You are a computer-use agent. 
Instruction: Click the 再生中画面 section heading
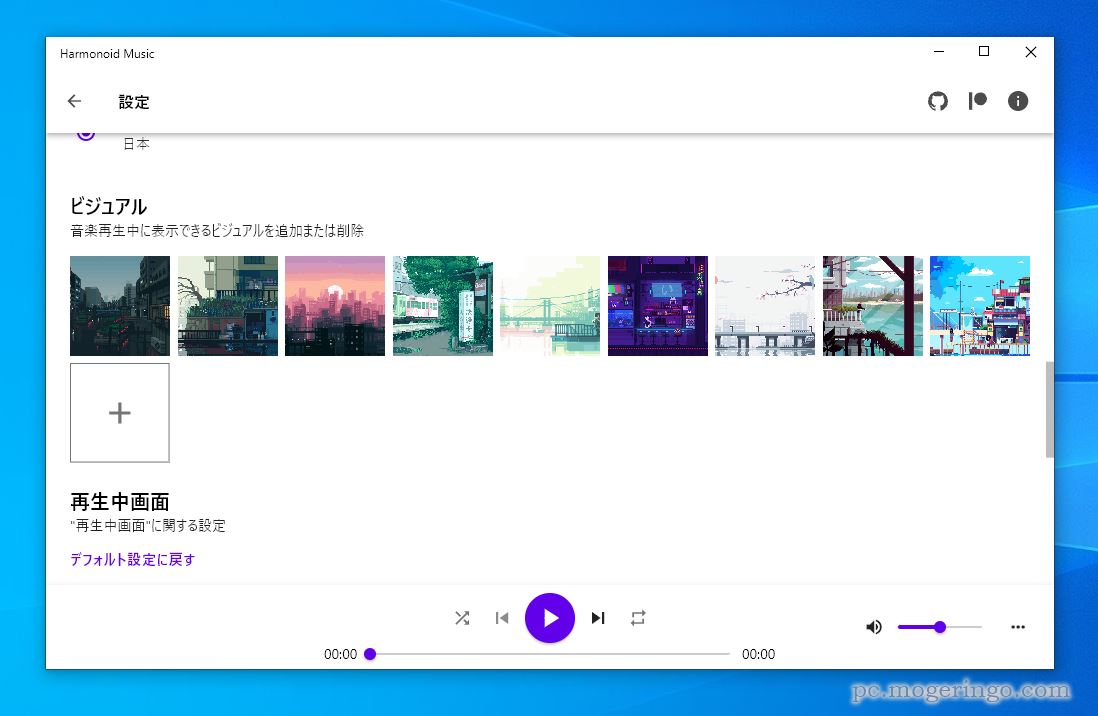[x=120, y=502]
